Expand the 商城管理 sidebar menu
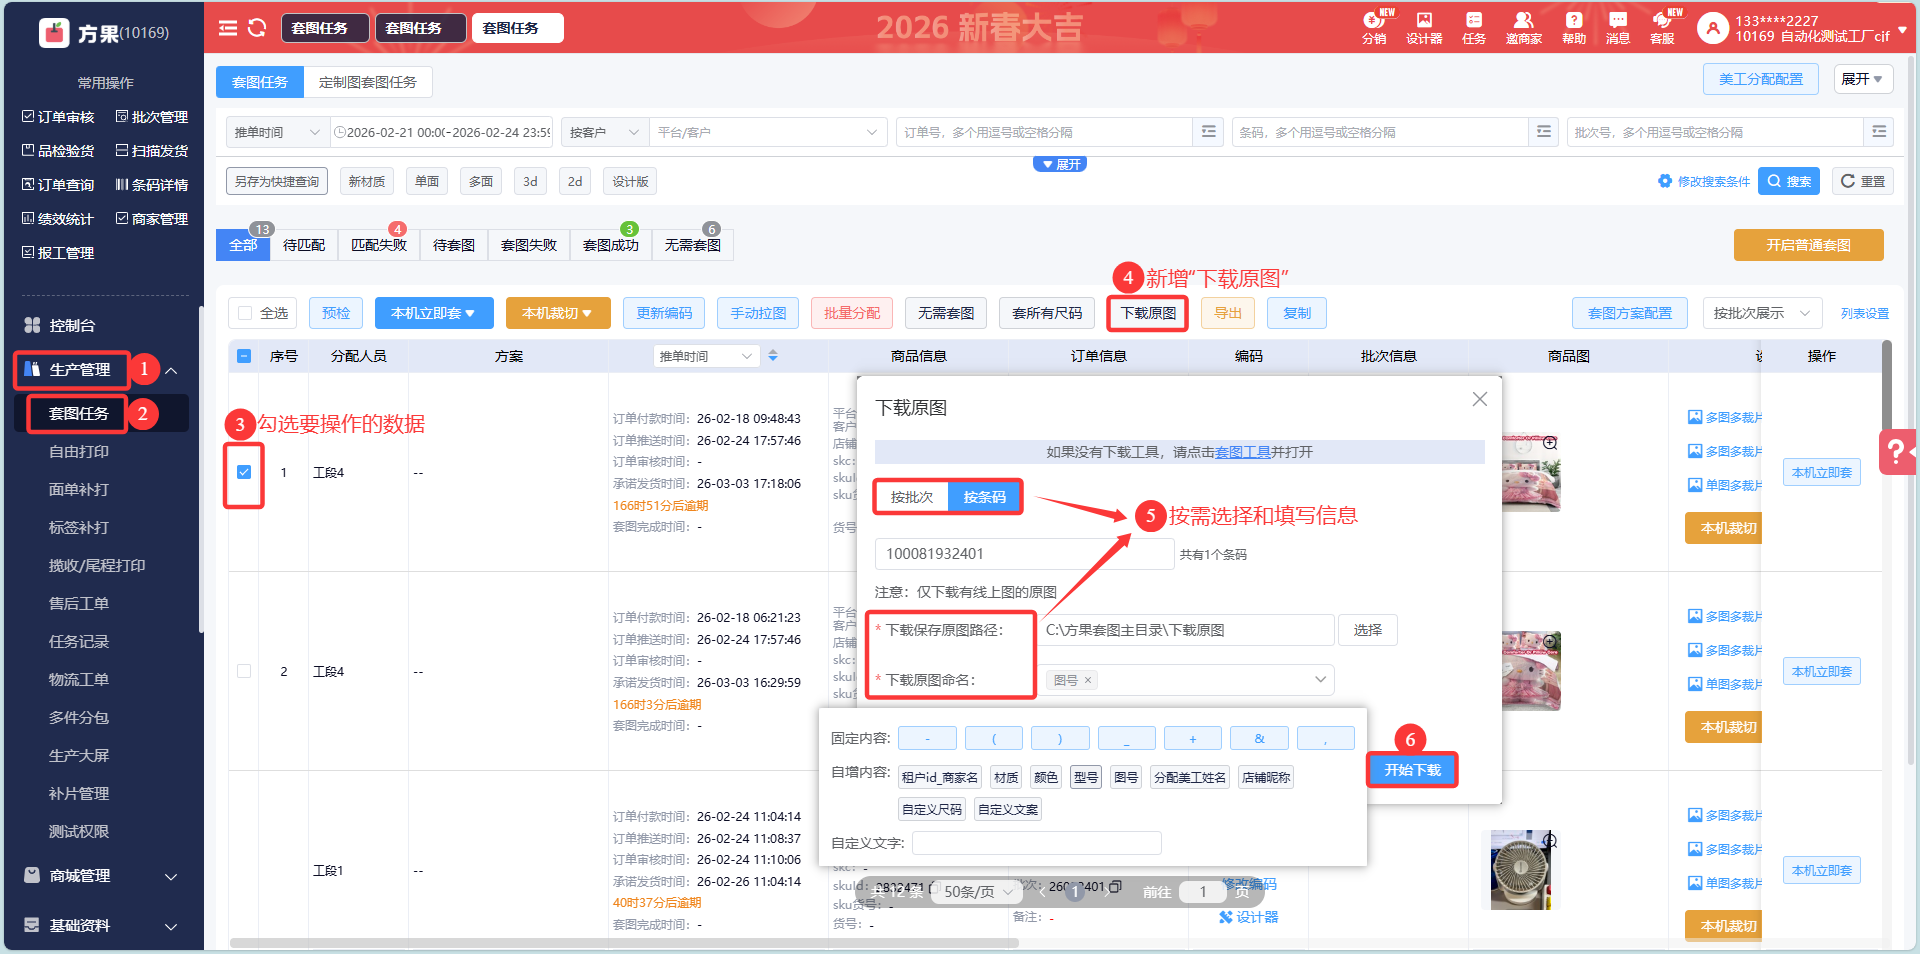The height and width of the screenshot is (954, 1920). point(100,876)
